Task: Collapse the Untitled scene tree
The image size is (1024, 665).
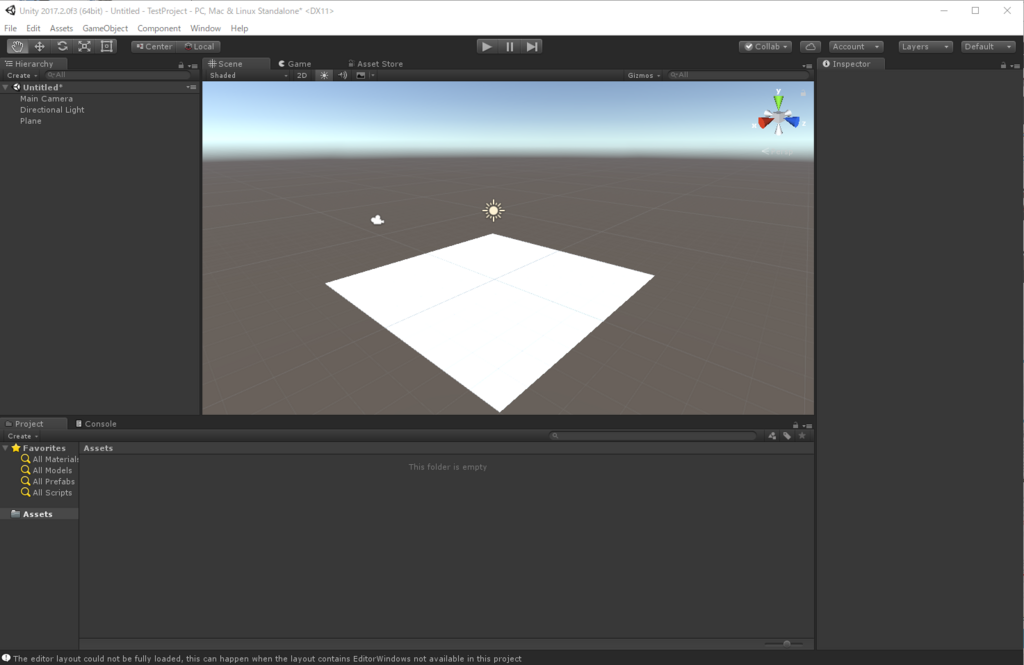Action: 6,87
